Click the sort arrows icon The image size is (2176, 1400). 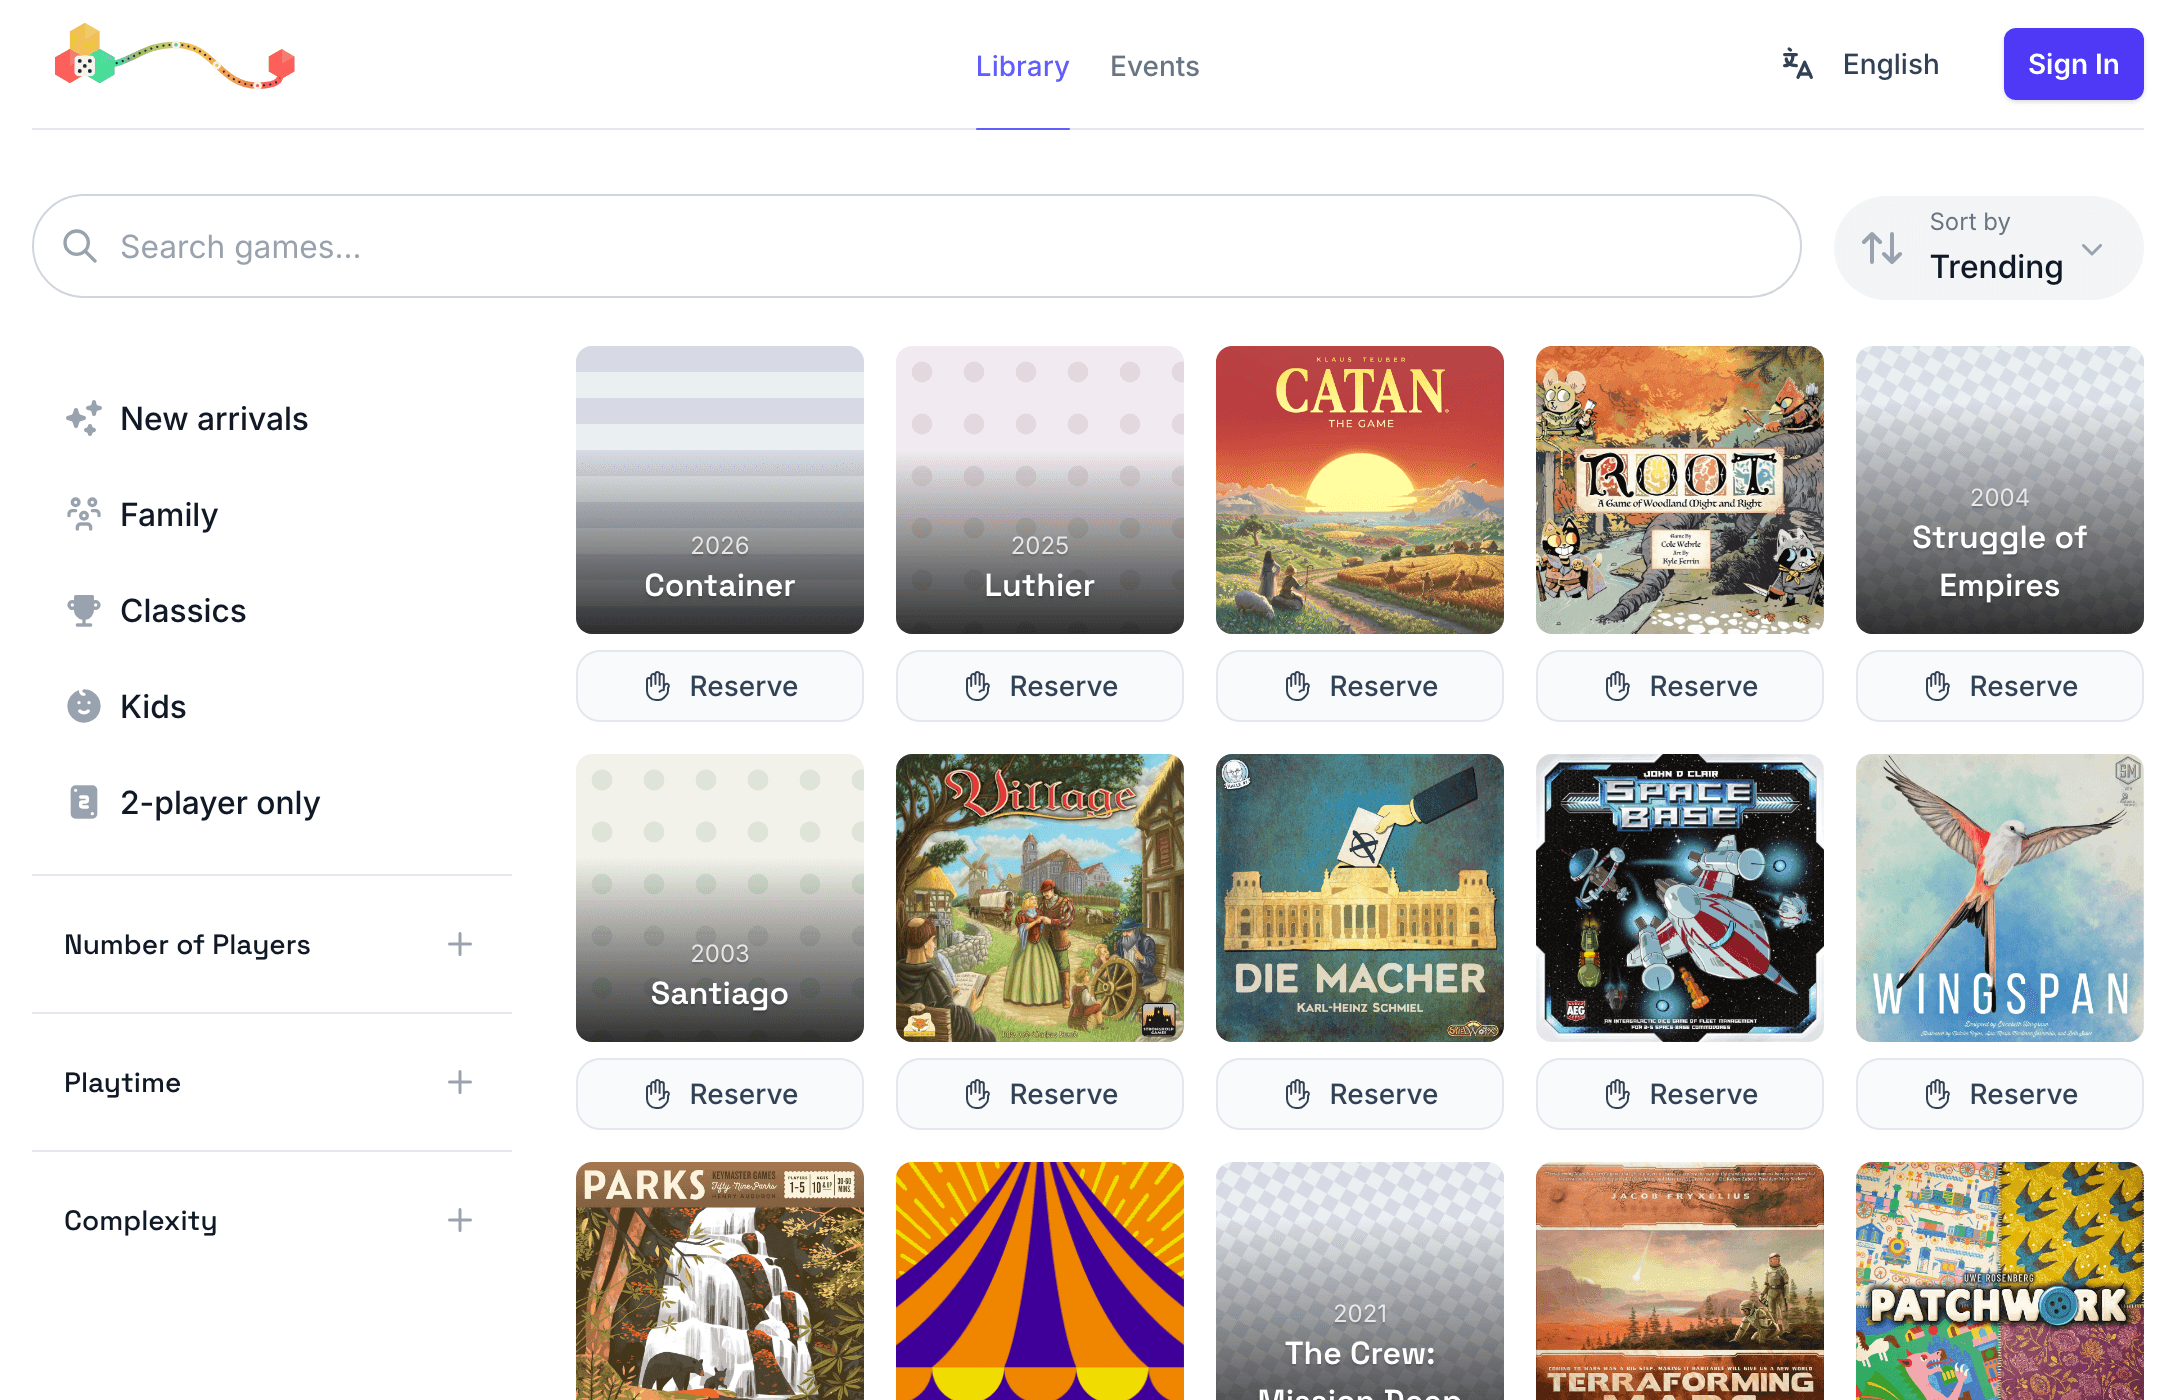point(1881,248)
